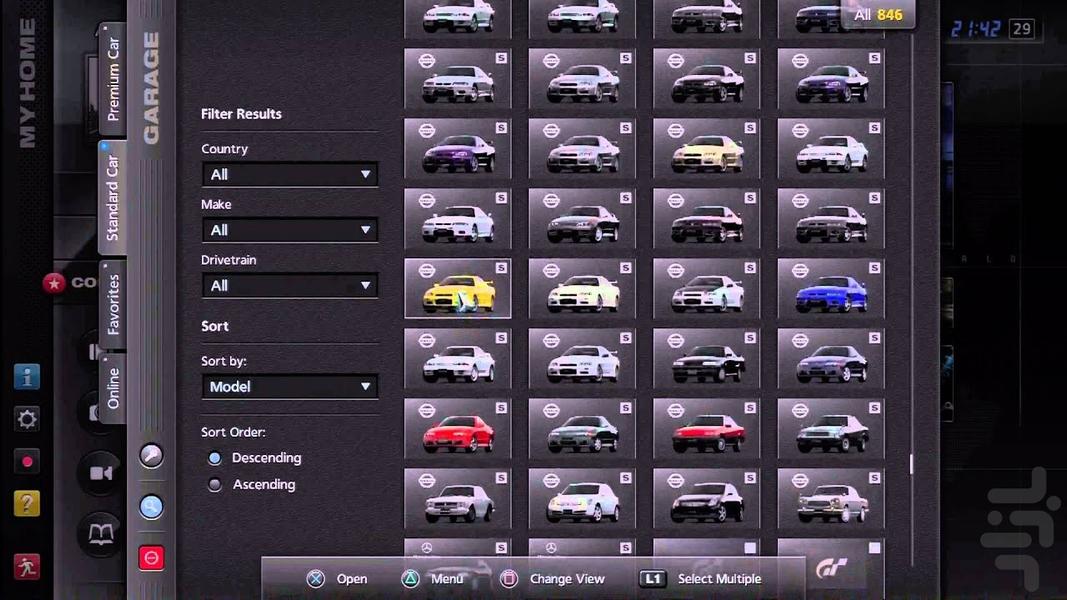Click the red running-man exit icon
Image resolution: width=1067 pixels, height=600 pixels.
pyautogui.click(x=27, y=566)
